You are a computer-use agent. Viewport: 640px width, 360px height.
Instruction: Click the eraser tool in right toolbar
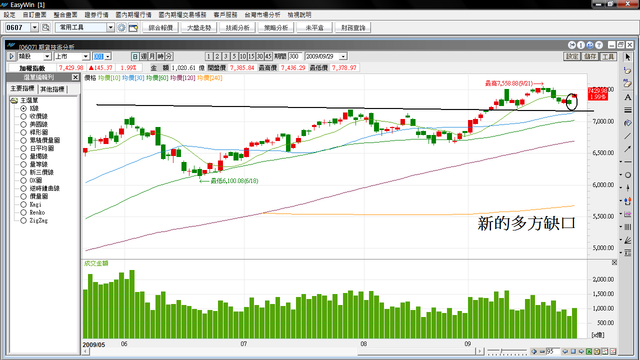[628, 71]
